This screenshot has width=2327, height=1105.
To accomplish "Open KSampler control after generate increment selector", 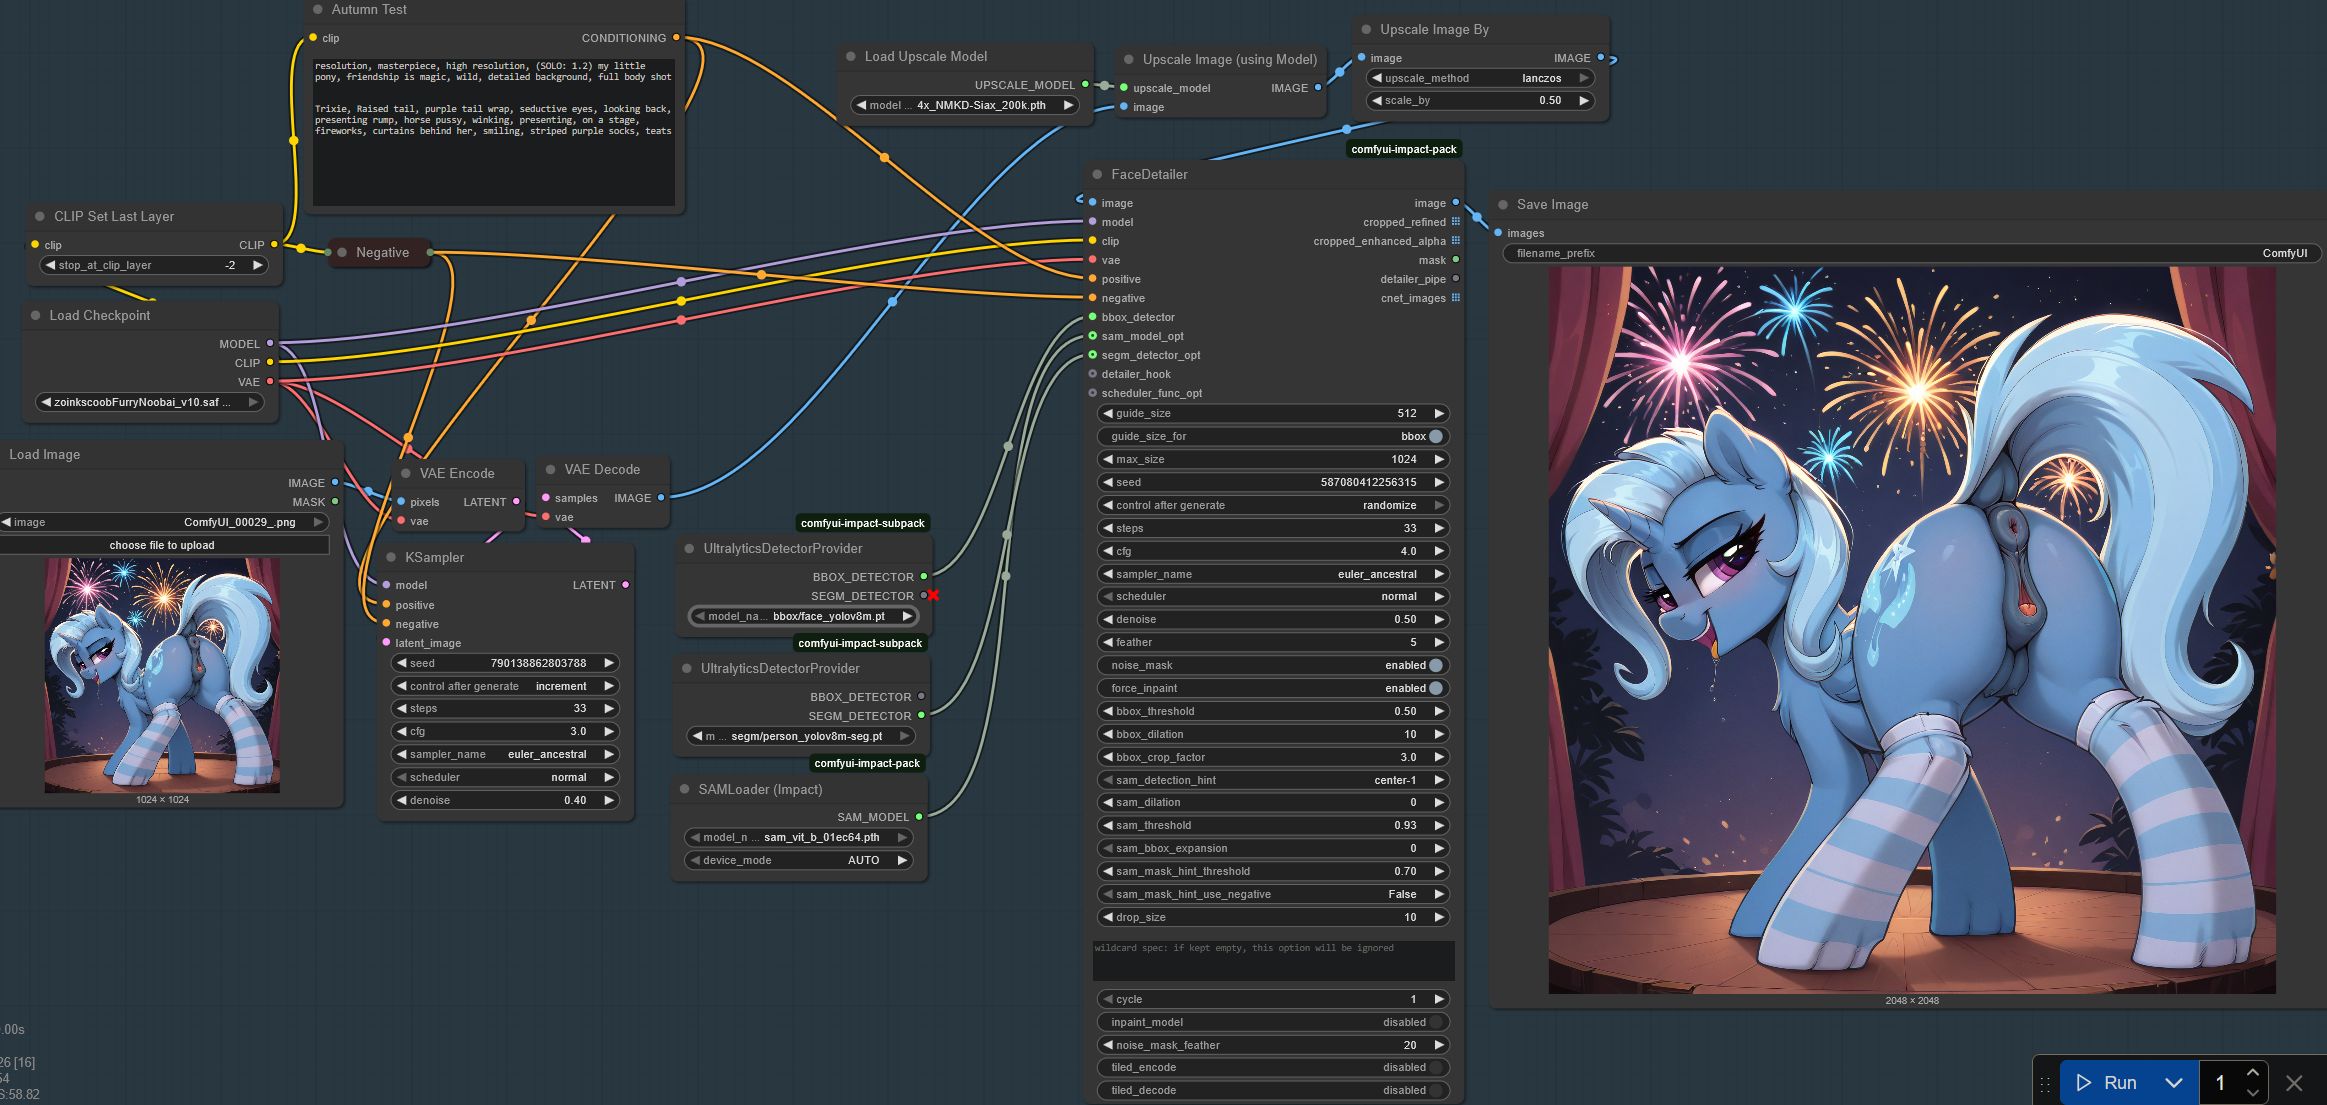I will 505,687.
